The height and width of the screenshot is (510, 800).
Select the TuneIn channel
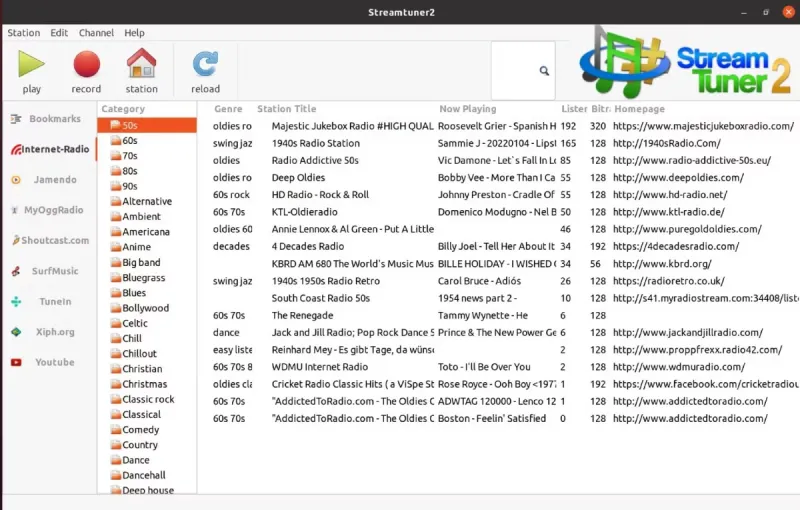pos(42,301)
